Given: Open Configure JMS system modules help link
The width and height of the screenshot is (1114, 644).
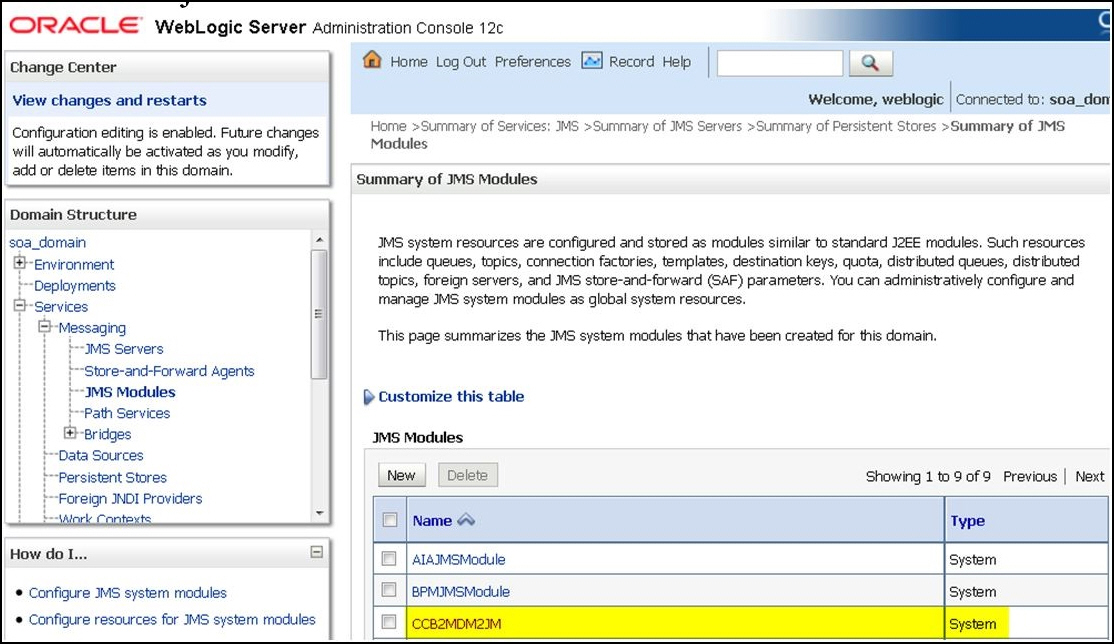Looking at the screenshot, I should 128,593.
